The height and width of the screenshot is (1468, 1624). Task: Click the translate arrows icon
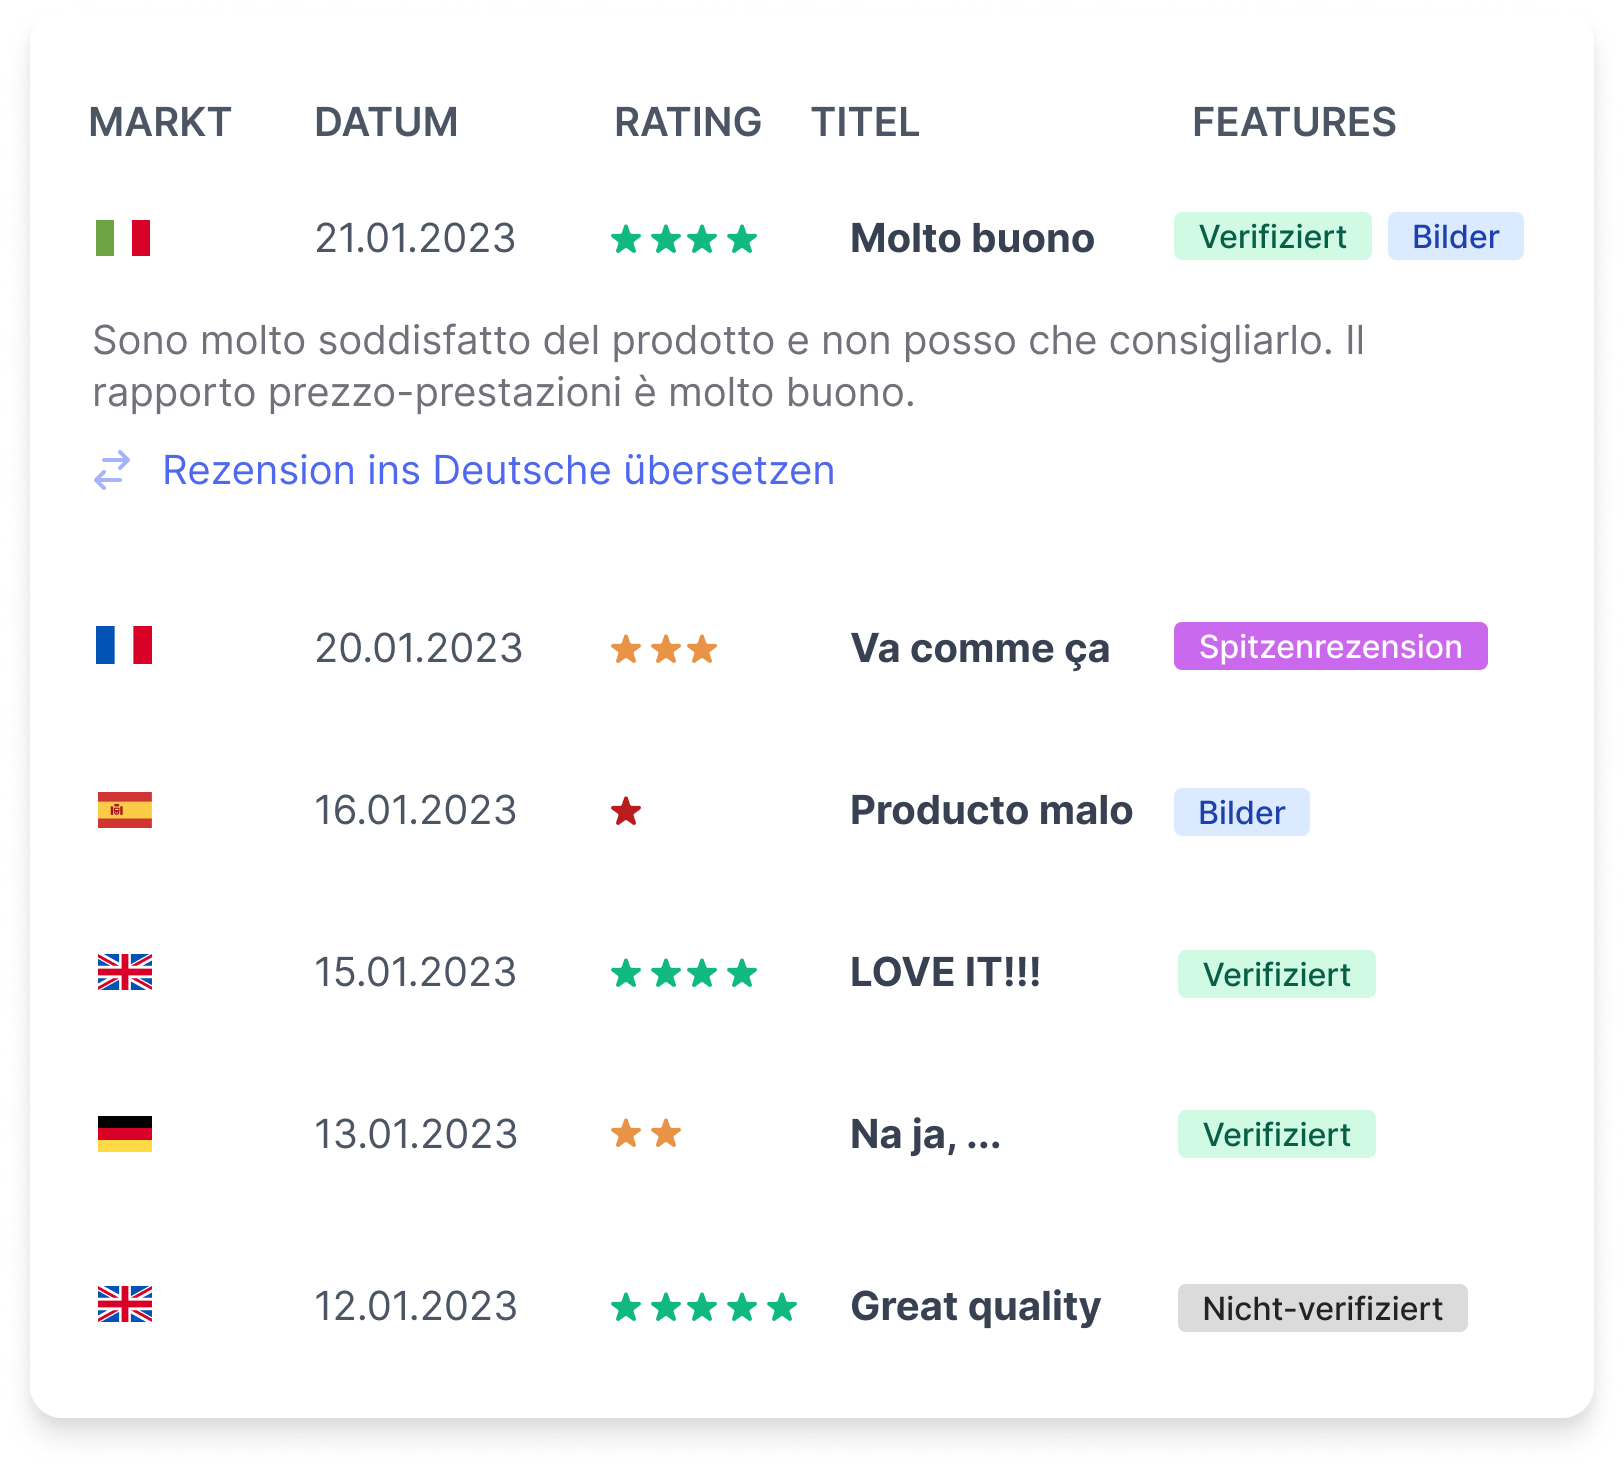[112, 470]
